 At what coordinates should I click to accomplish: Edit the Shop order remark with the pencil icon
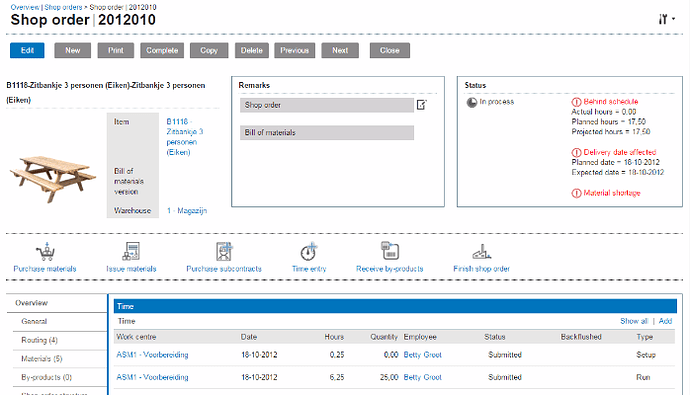click(422, 105)
